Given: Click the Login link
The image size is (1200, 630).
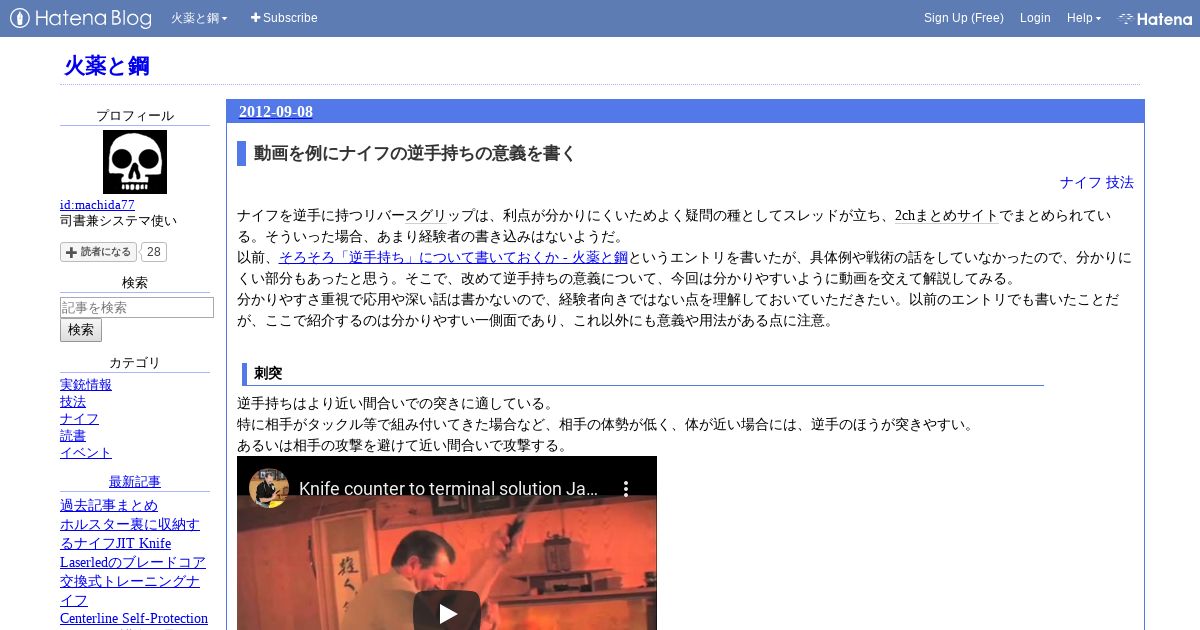Looking at the screenshot, I should 1035,18.
